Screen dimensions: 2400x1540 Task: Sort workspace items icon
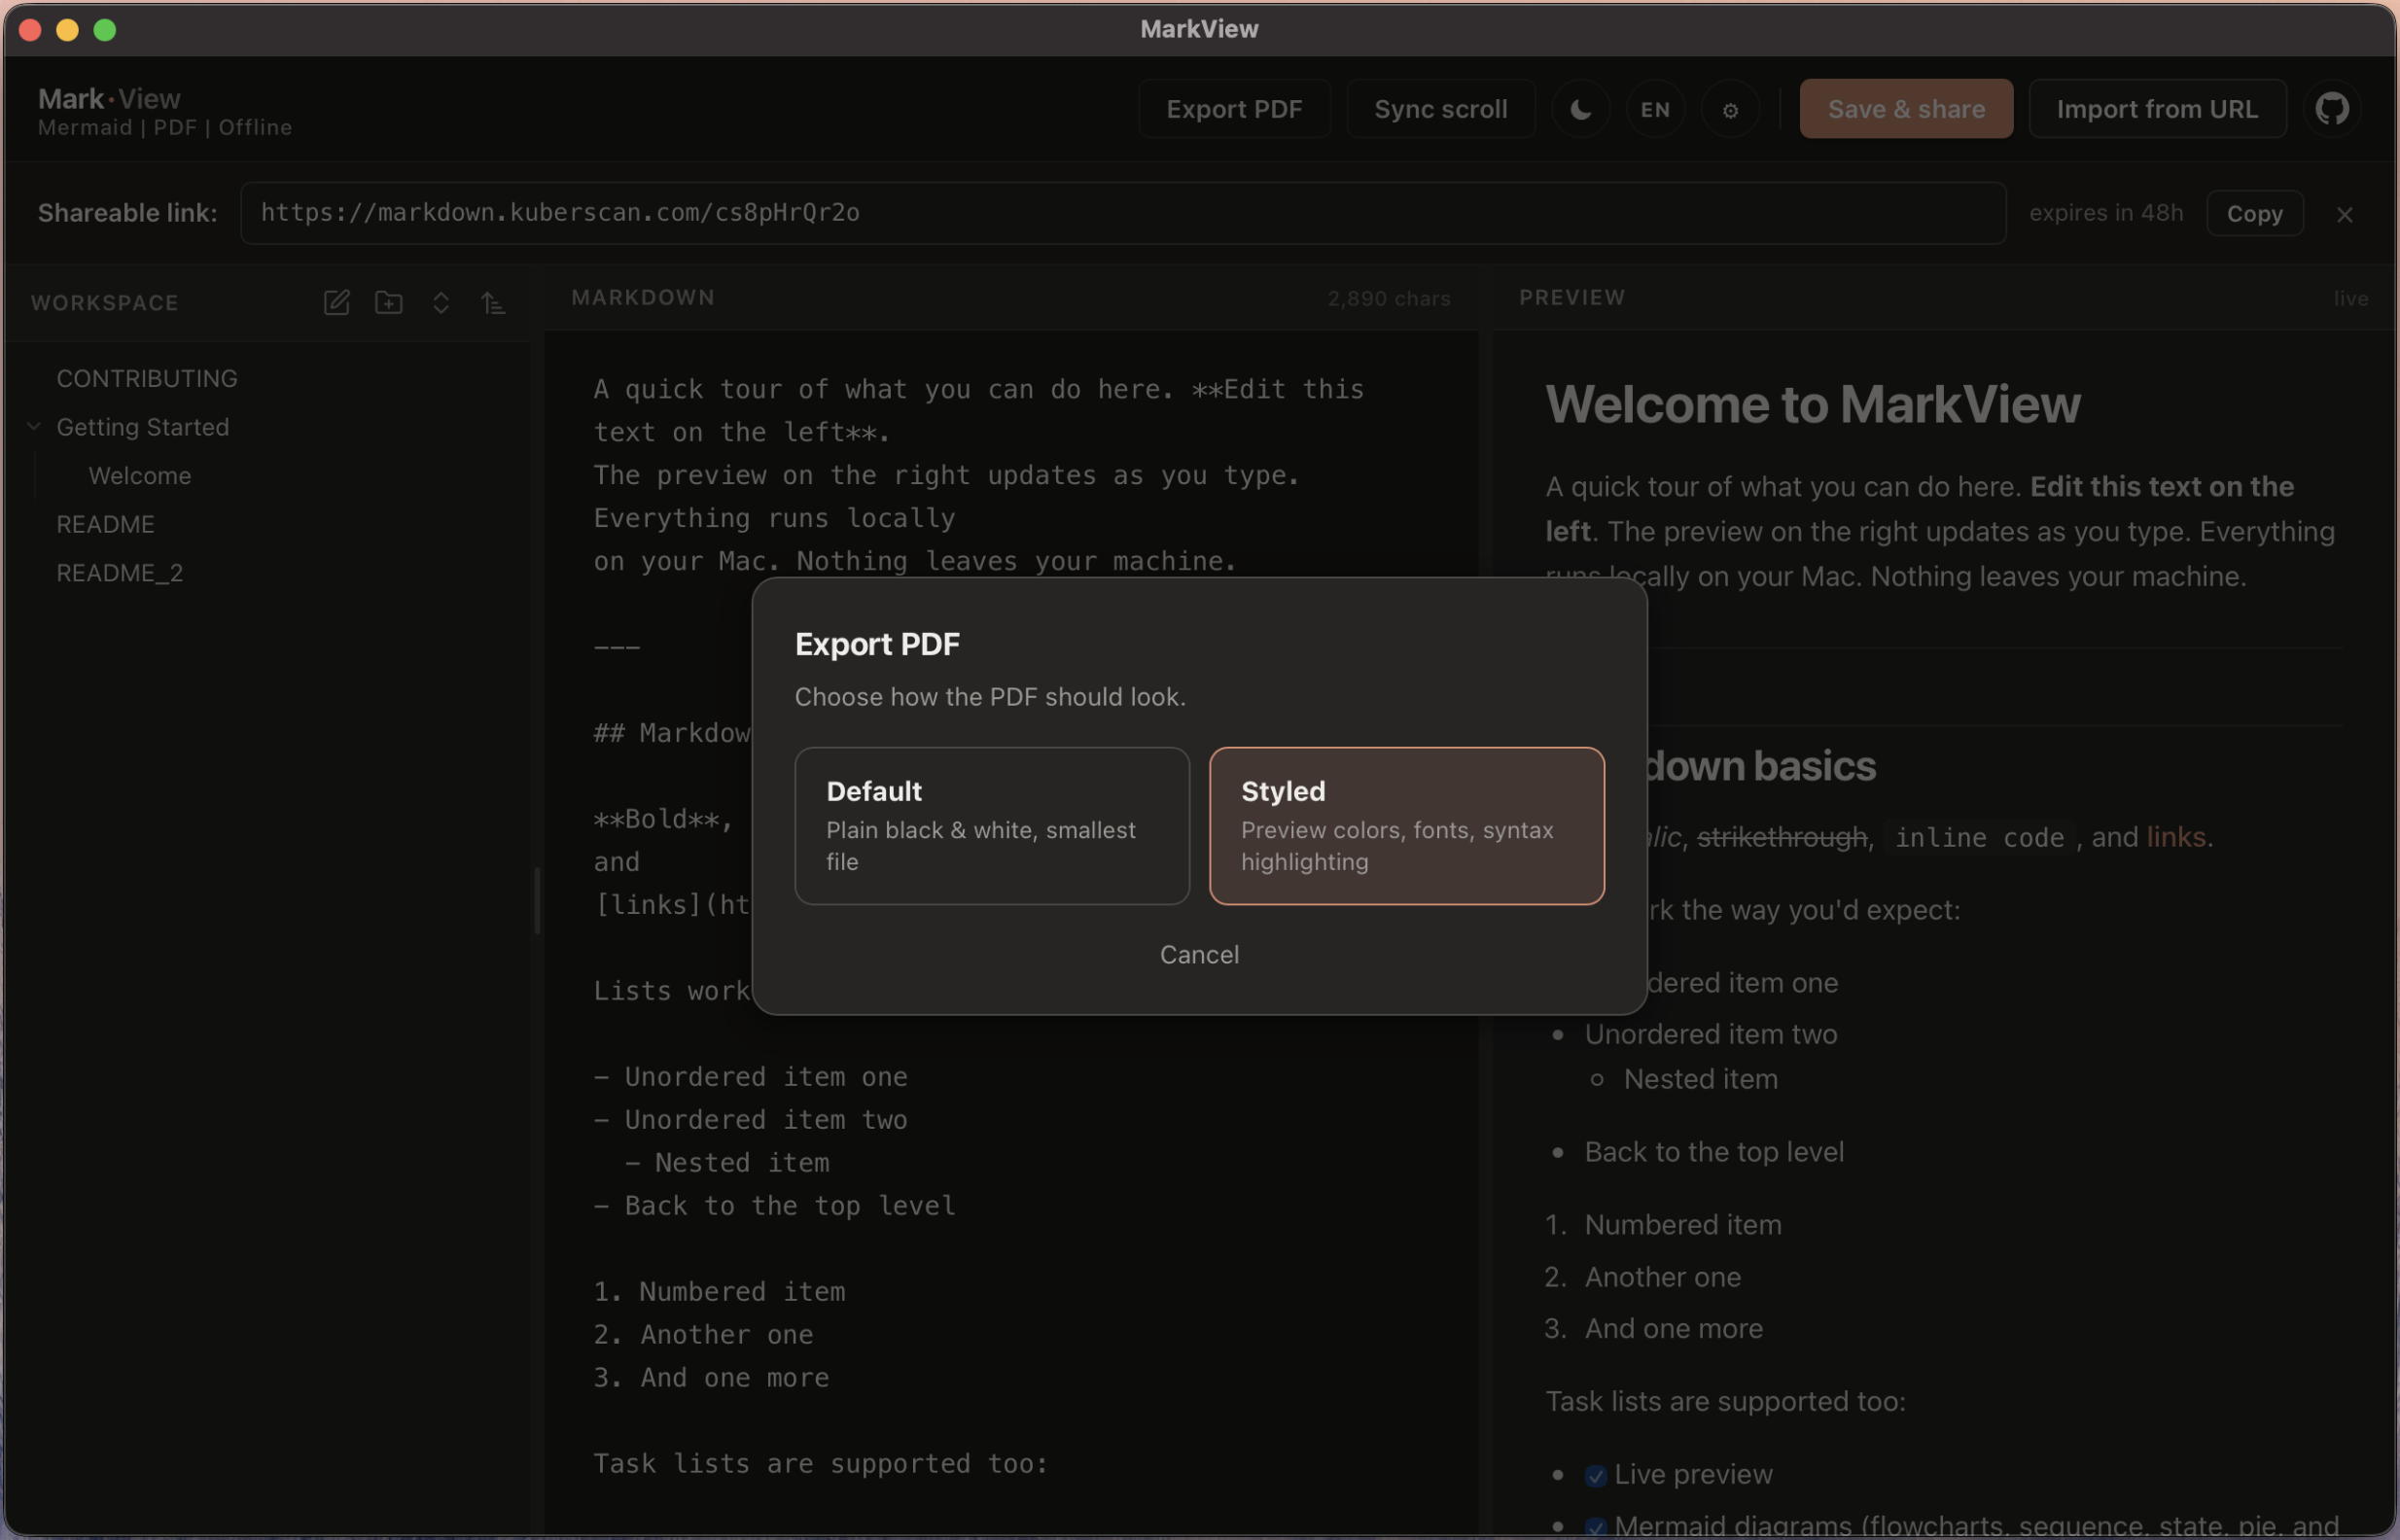[x=493, y=302]
